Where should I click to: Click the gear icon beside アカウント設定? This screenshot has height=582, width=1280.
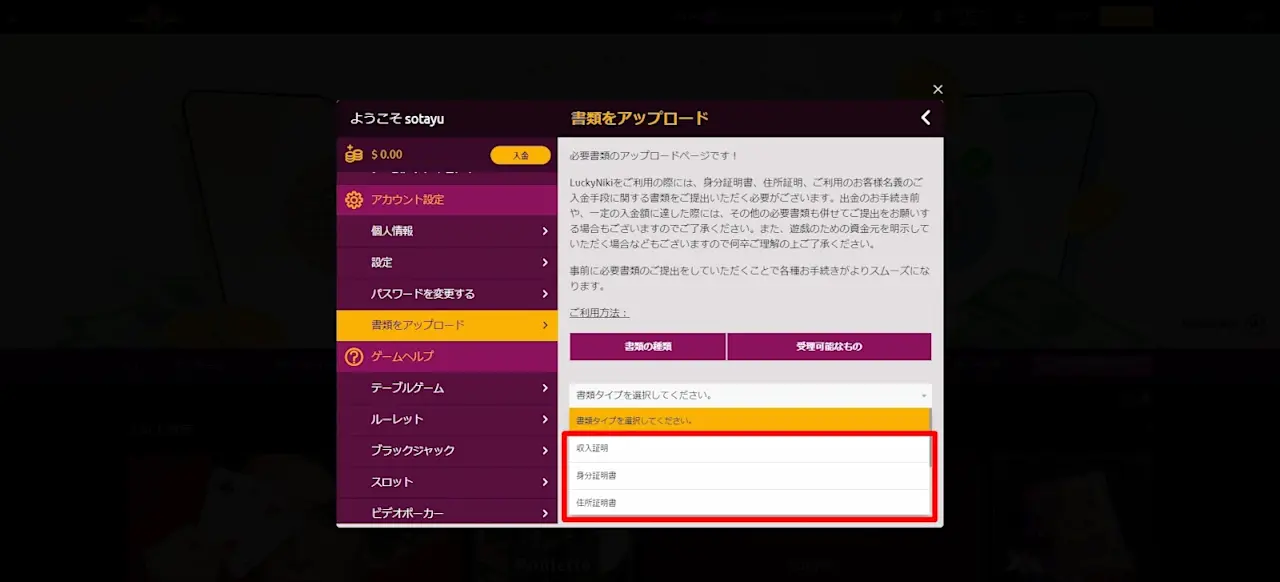[x=353, y=199]
